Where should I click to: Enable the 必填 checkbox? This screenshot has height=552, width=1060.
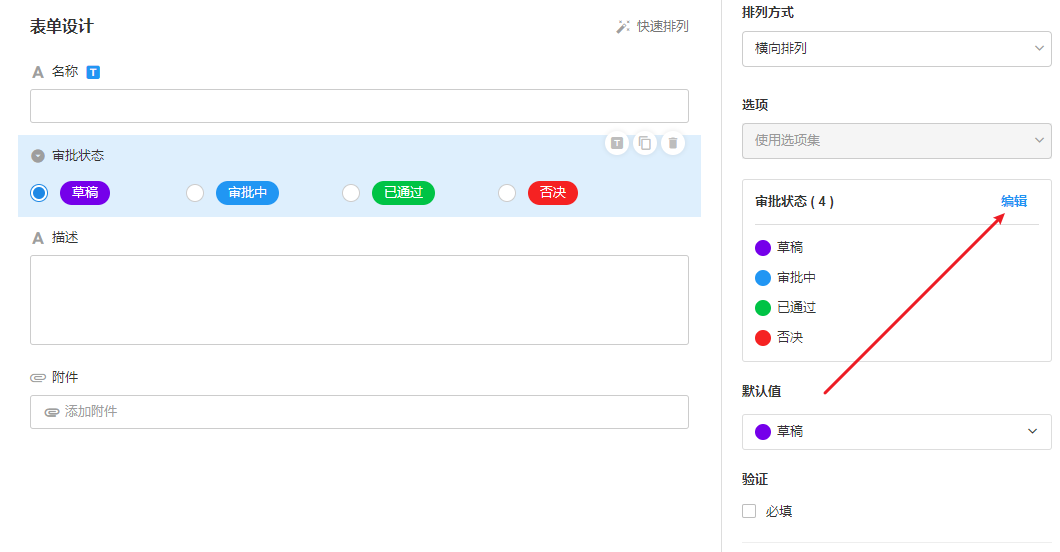tap(749, 511)
